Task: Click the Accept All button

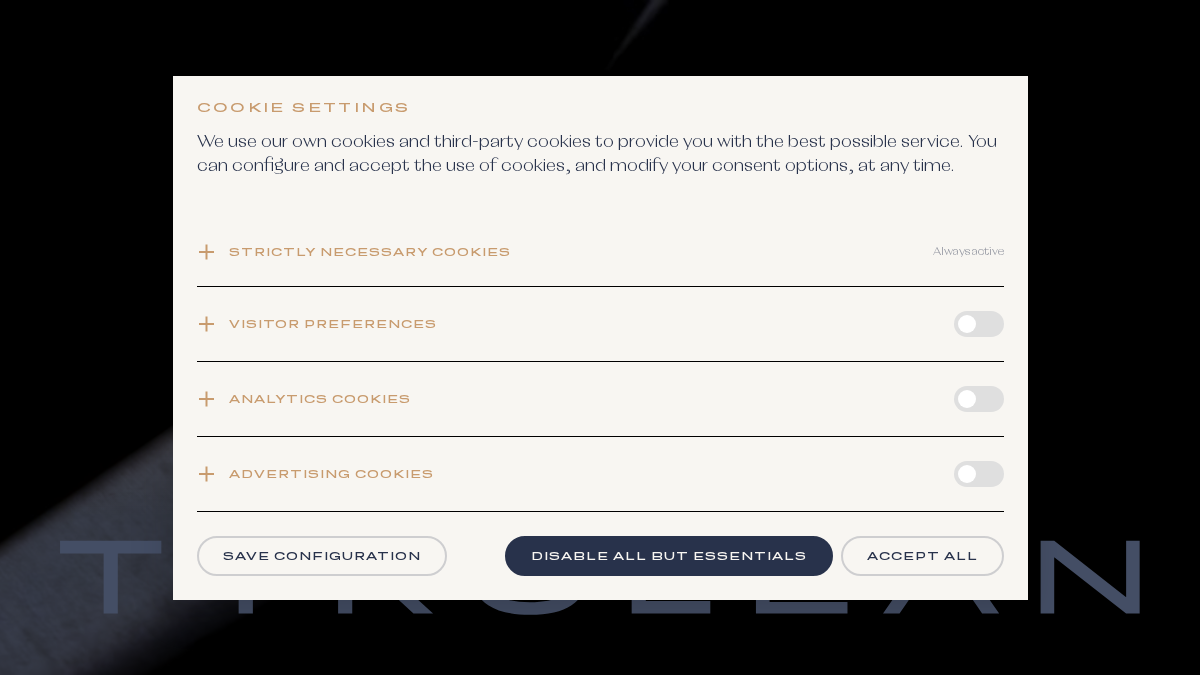Action: [x=922, y=556]
